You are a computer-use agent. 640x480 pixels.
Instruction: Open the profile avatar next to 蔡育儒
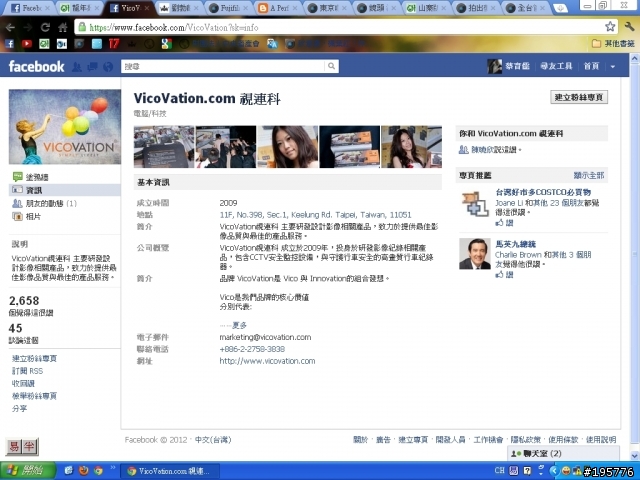click(x=495, y=66)
